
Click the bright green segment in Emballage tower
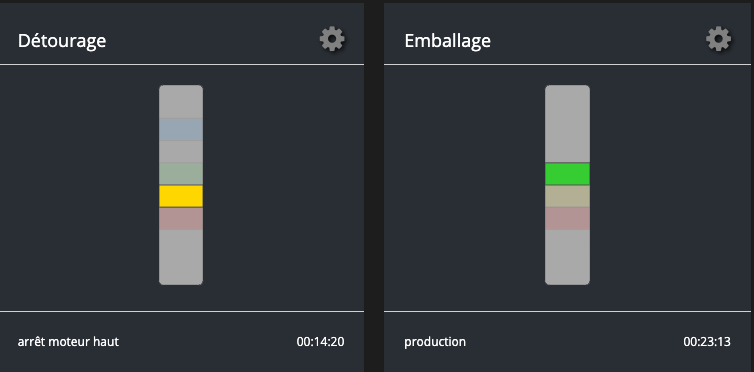(567, 174)
